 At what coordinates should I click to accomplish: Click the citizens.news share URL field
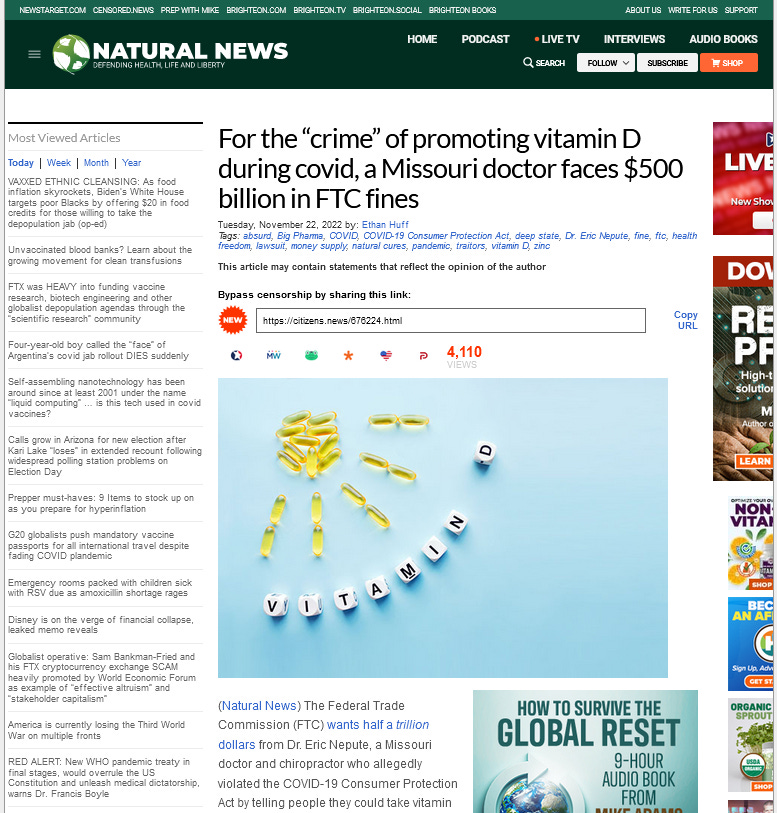coord(450,320)
